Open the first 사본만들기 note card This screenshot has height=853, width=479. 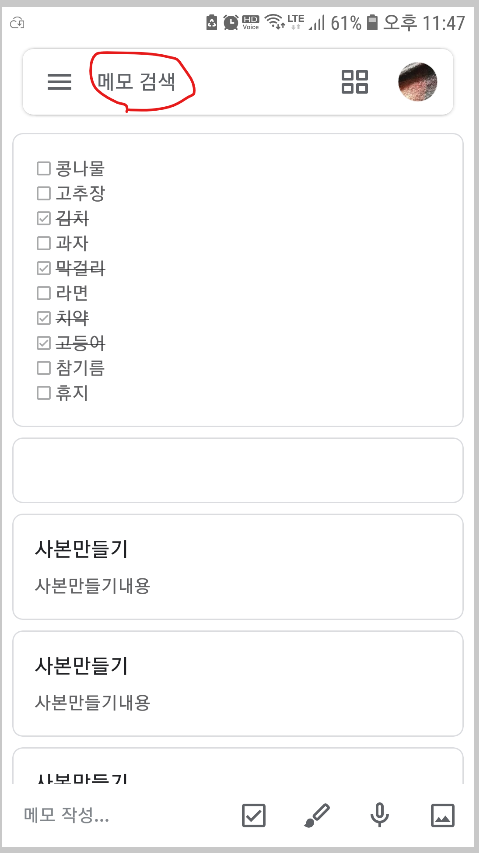[x=238, y=567]
